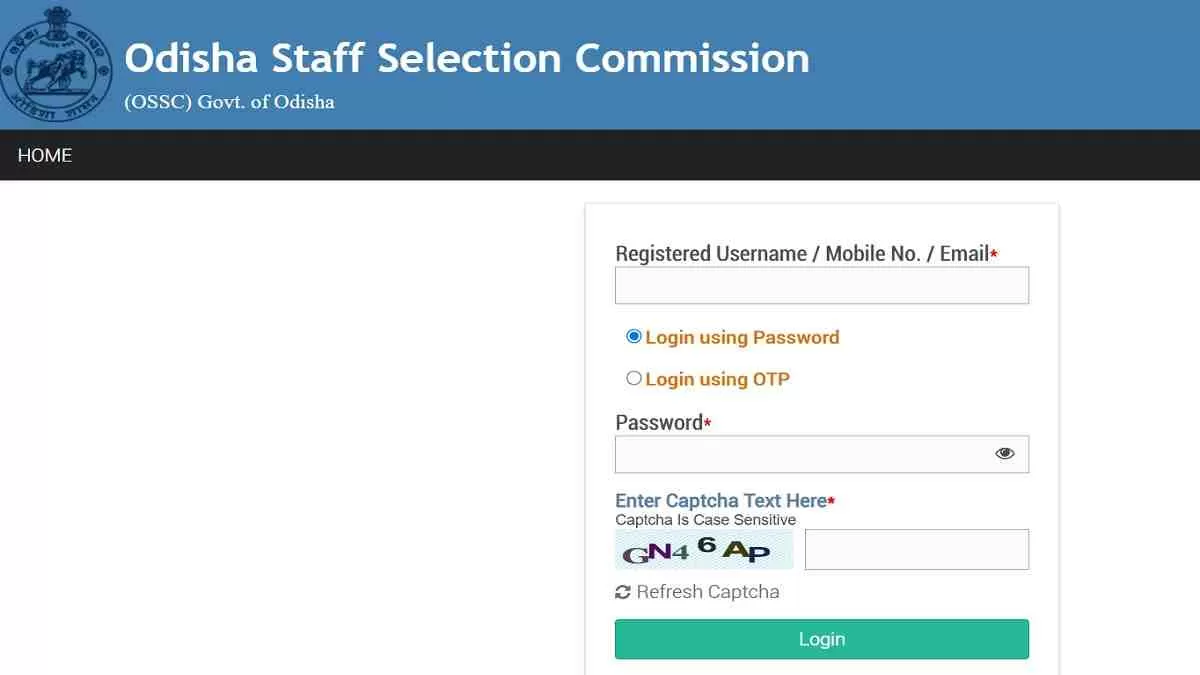Click the circular arrows refresh icon

click(623, 592)
